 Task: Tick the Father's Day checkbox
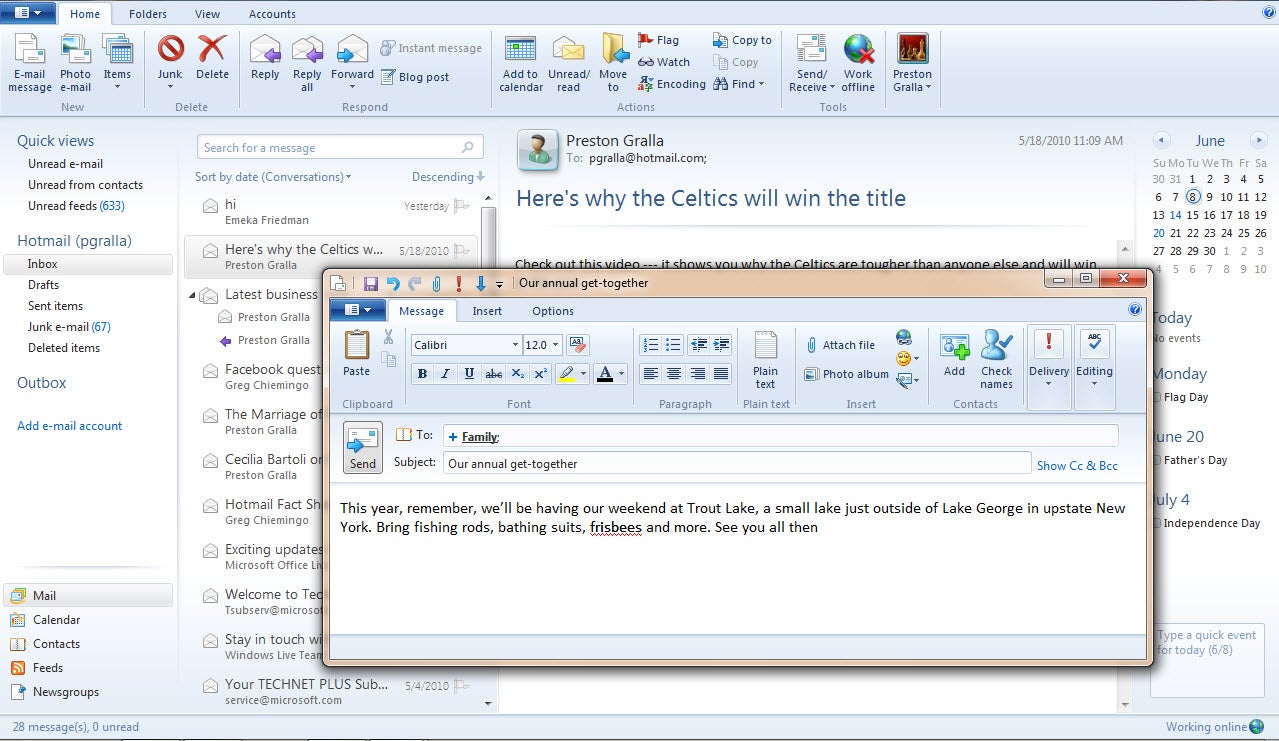click(x=1158, y=460)
